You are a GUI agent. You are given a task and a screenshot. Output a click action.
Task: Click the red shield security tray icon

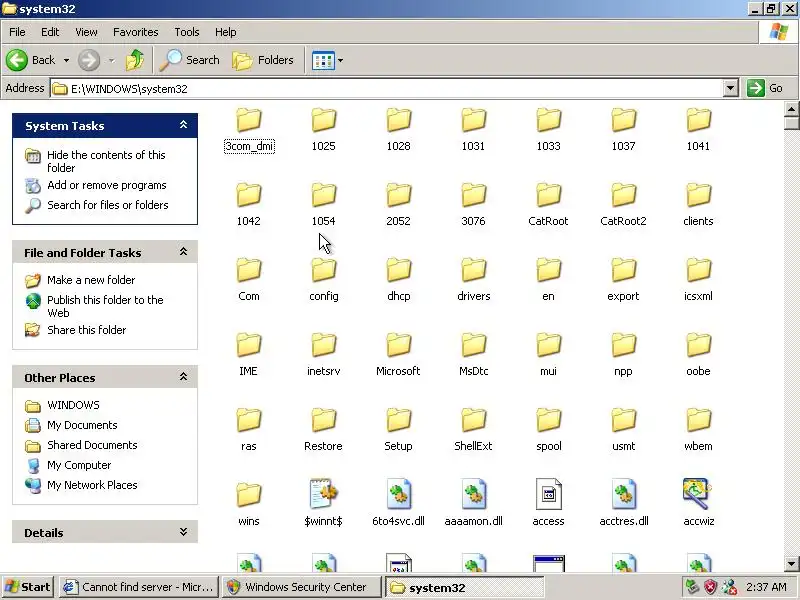(x=710, y=587)
